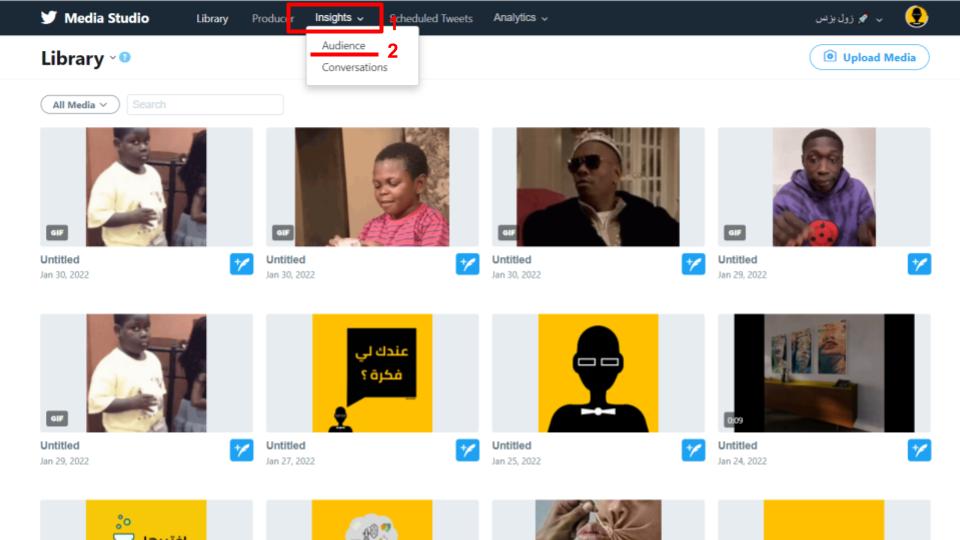Expand the Analytics dropdown menu
Screen dimensions: 960x540
click(520, 18)
